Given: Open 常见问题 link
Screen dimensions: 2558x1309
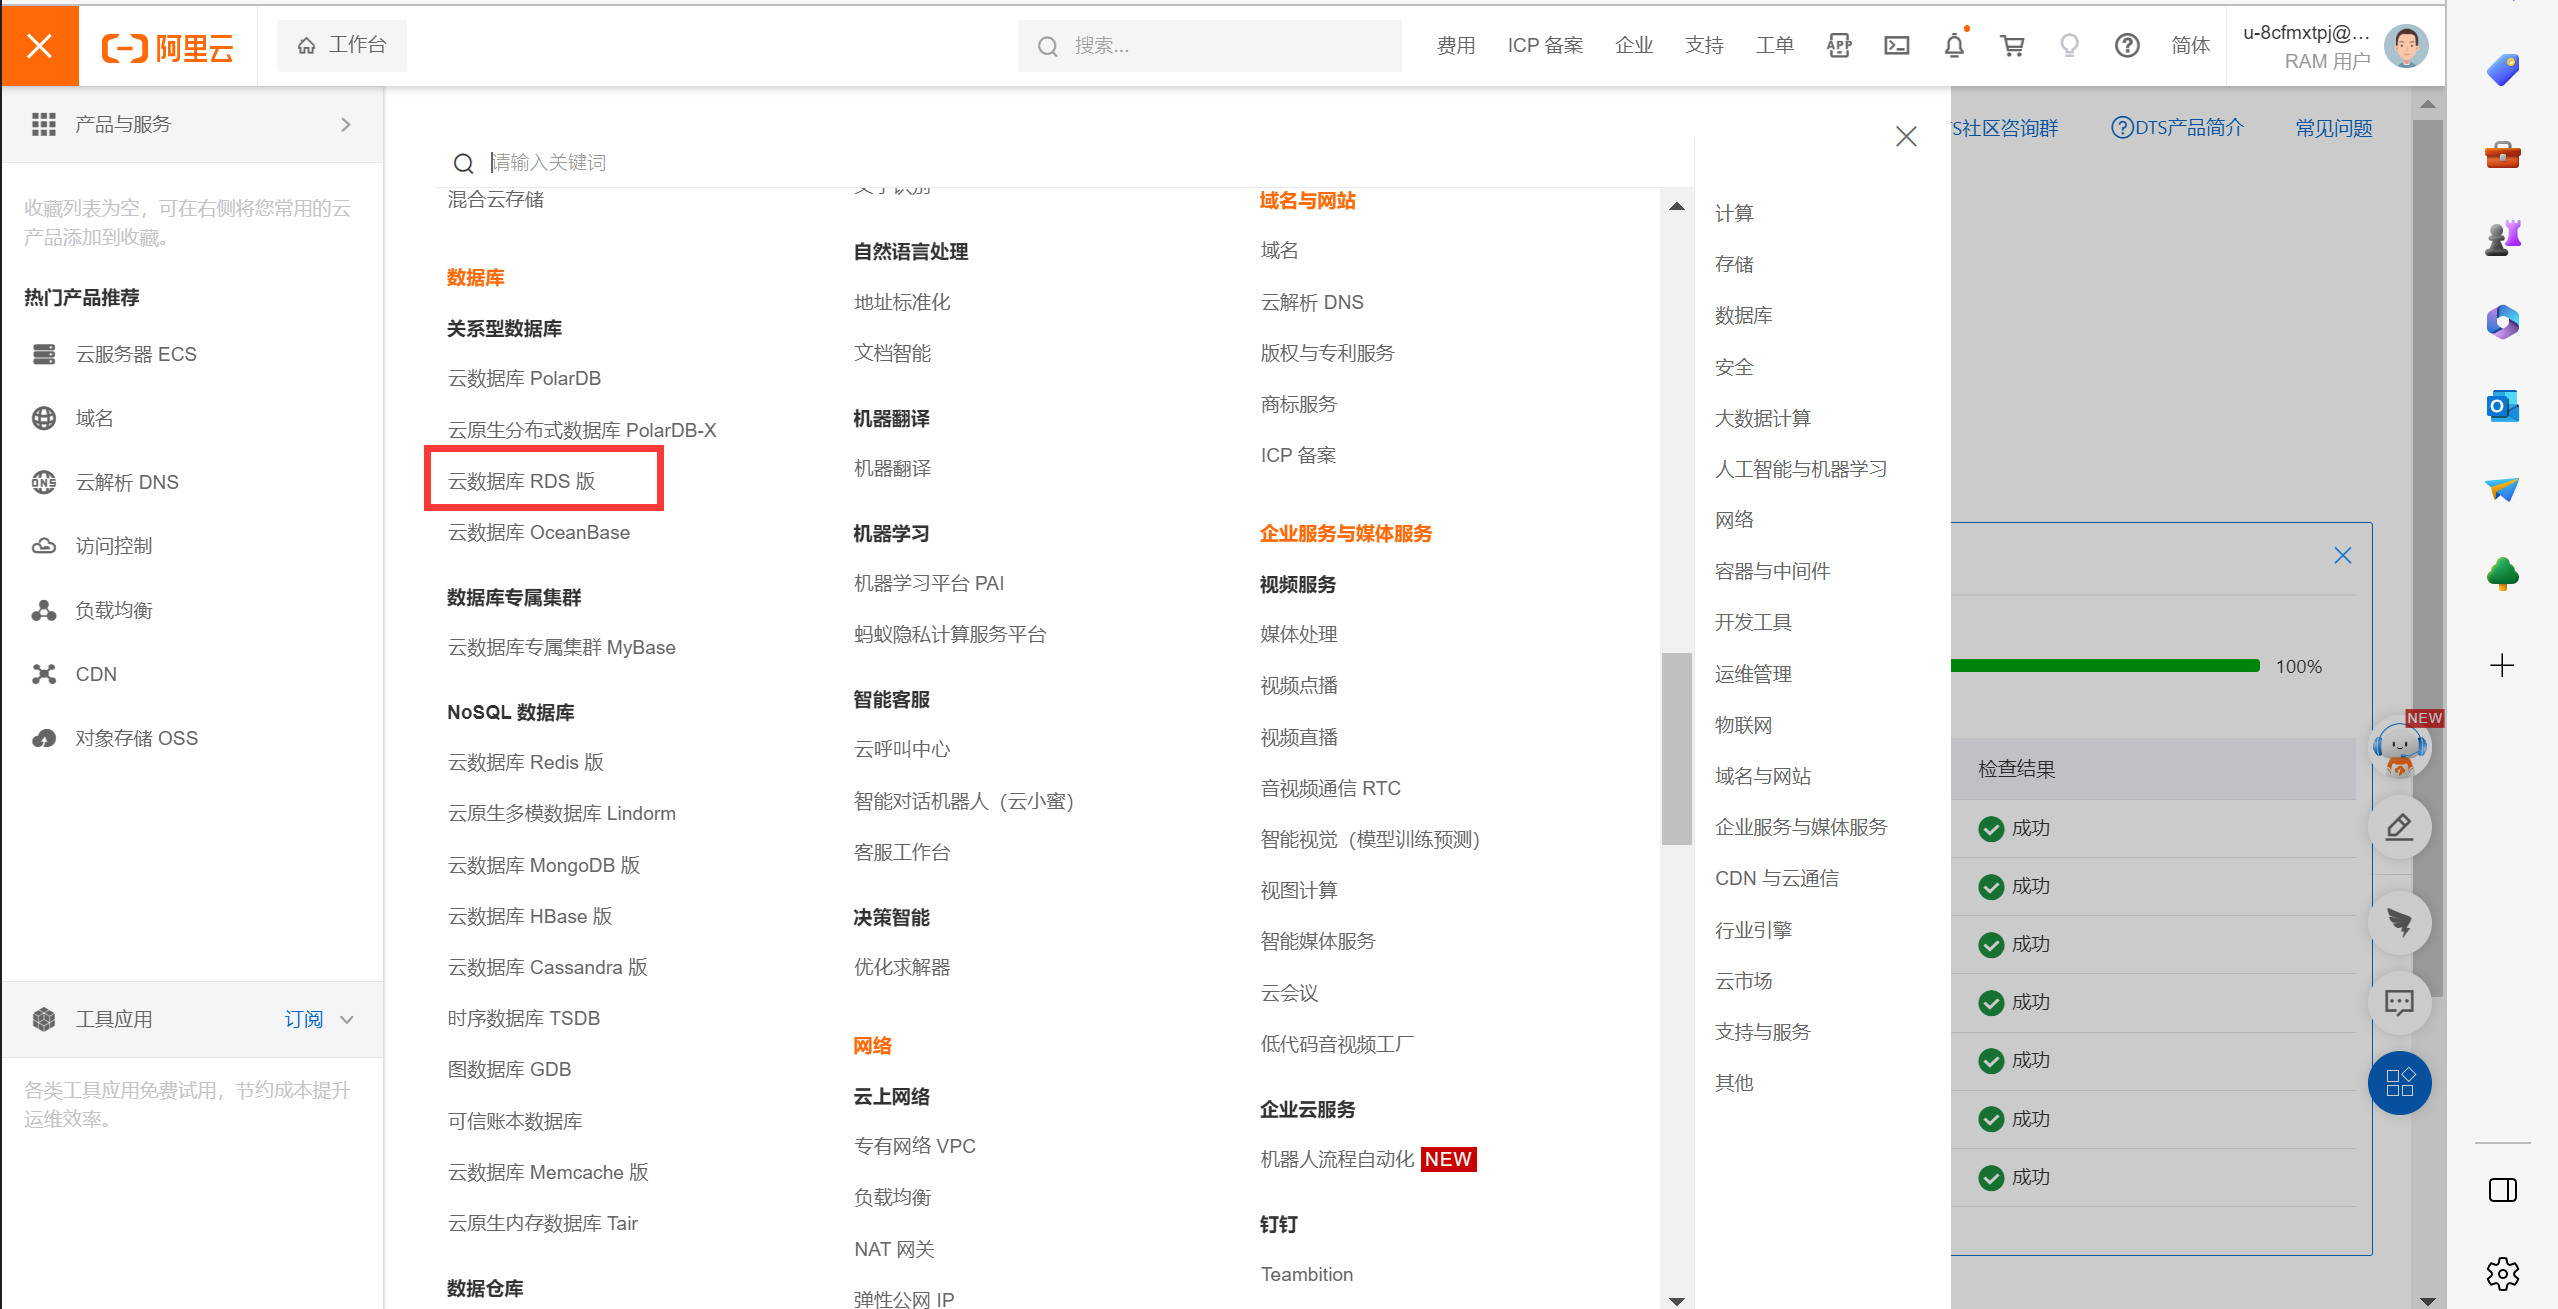Looking at the screenshot, I should pyautogui.click(x=2333, y=128).
